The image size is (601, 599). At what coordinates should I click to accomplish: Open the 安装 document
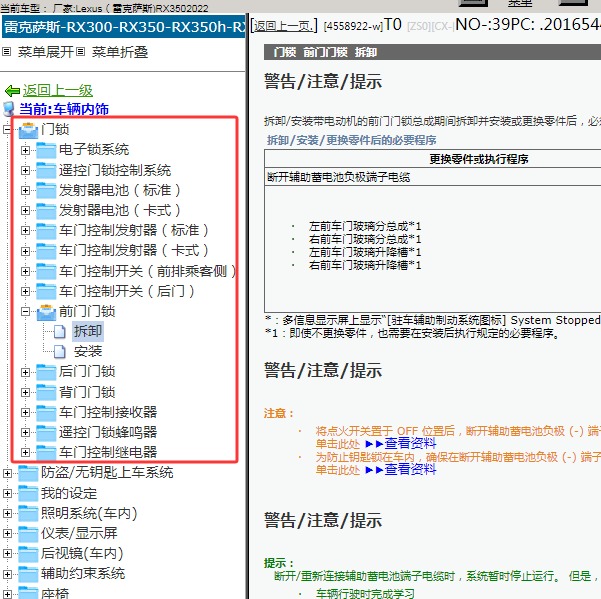(x=88, y=351)
